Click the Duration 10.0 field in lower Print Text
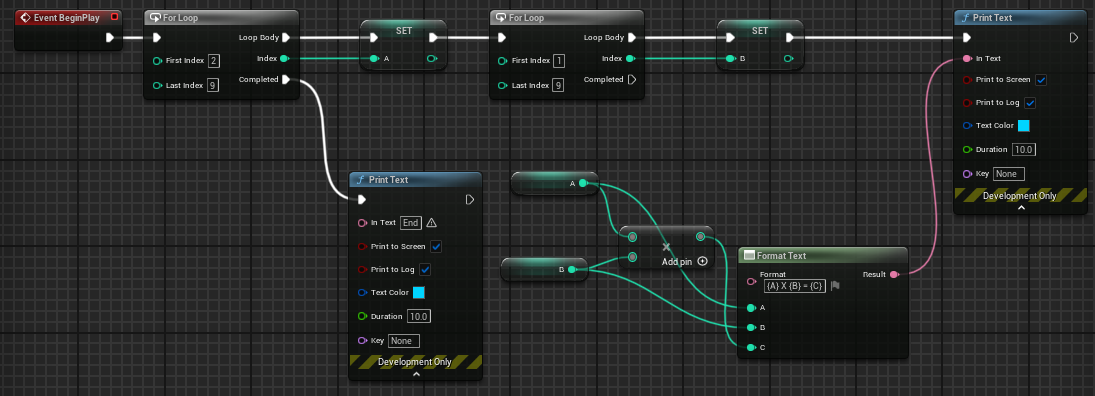The image size is (1095, 396). [x=419, y=316]
